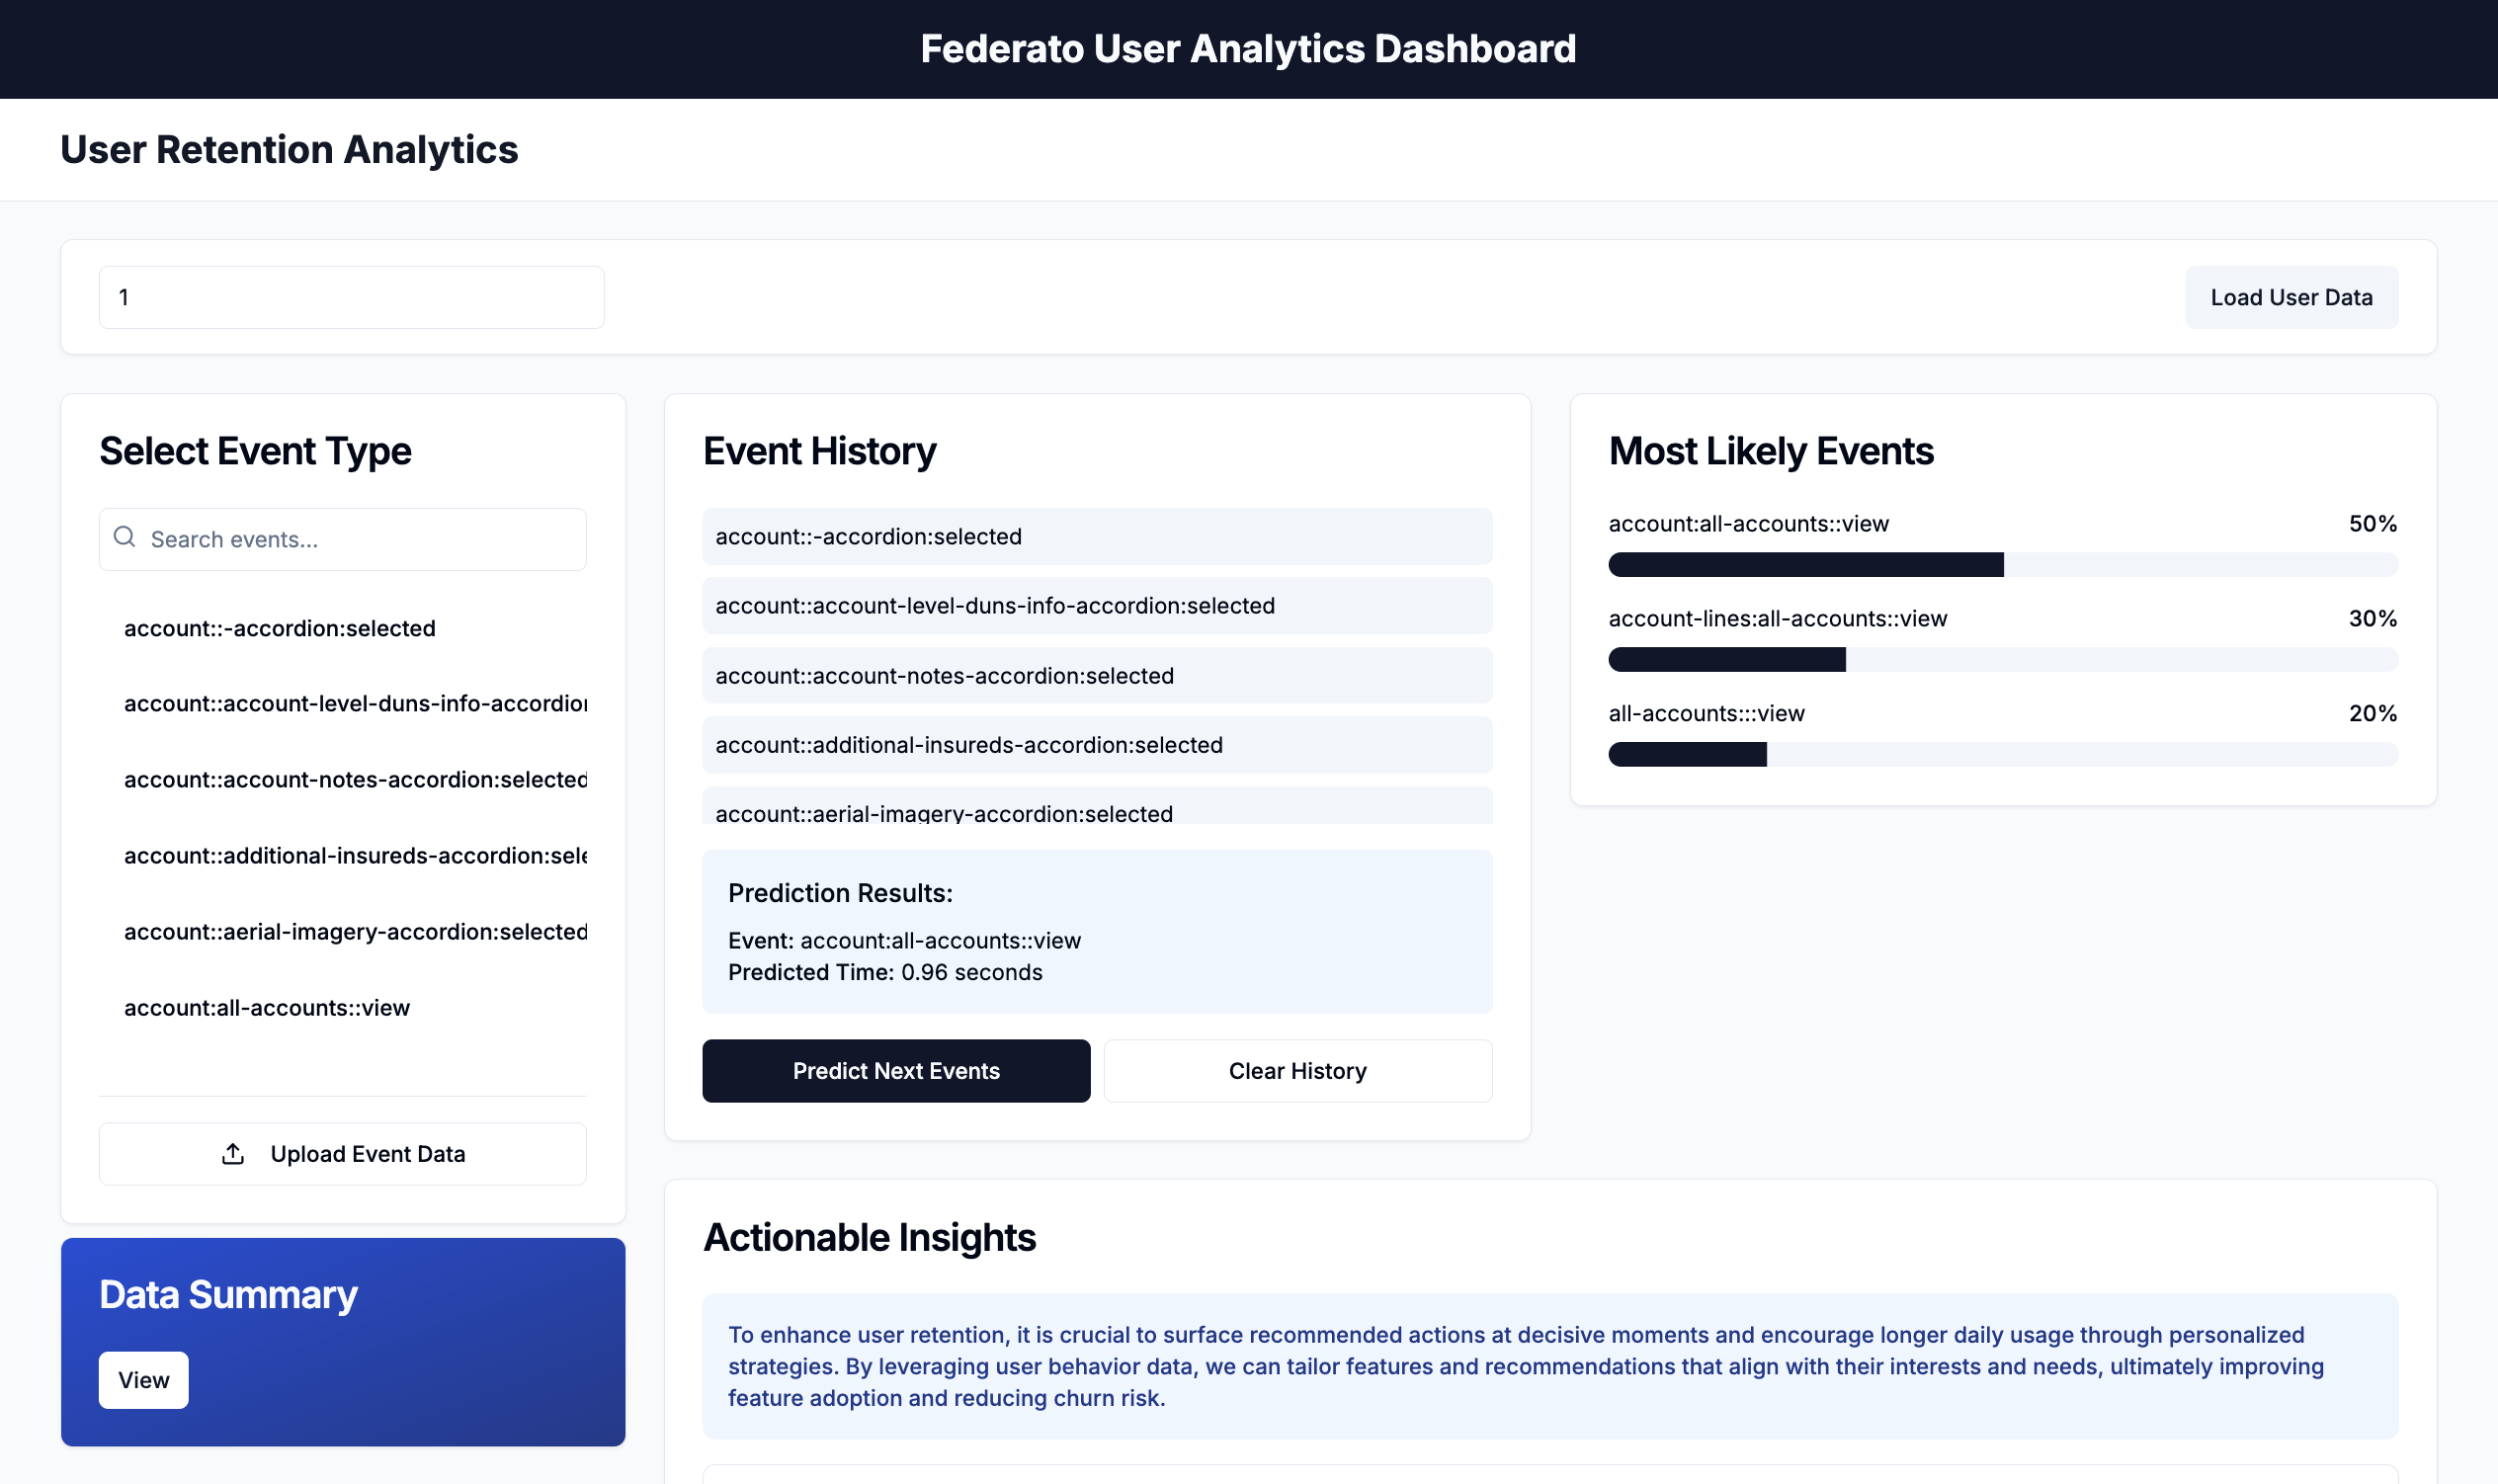Click the Predict Next Events button
The image size is (2498, 1484).
(x=895, y=1071)
